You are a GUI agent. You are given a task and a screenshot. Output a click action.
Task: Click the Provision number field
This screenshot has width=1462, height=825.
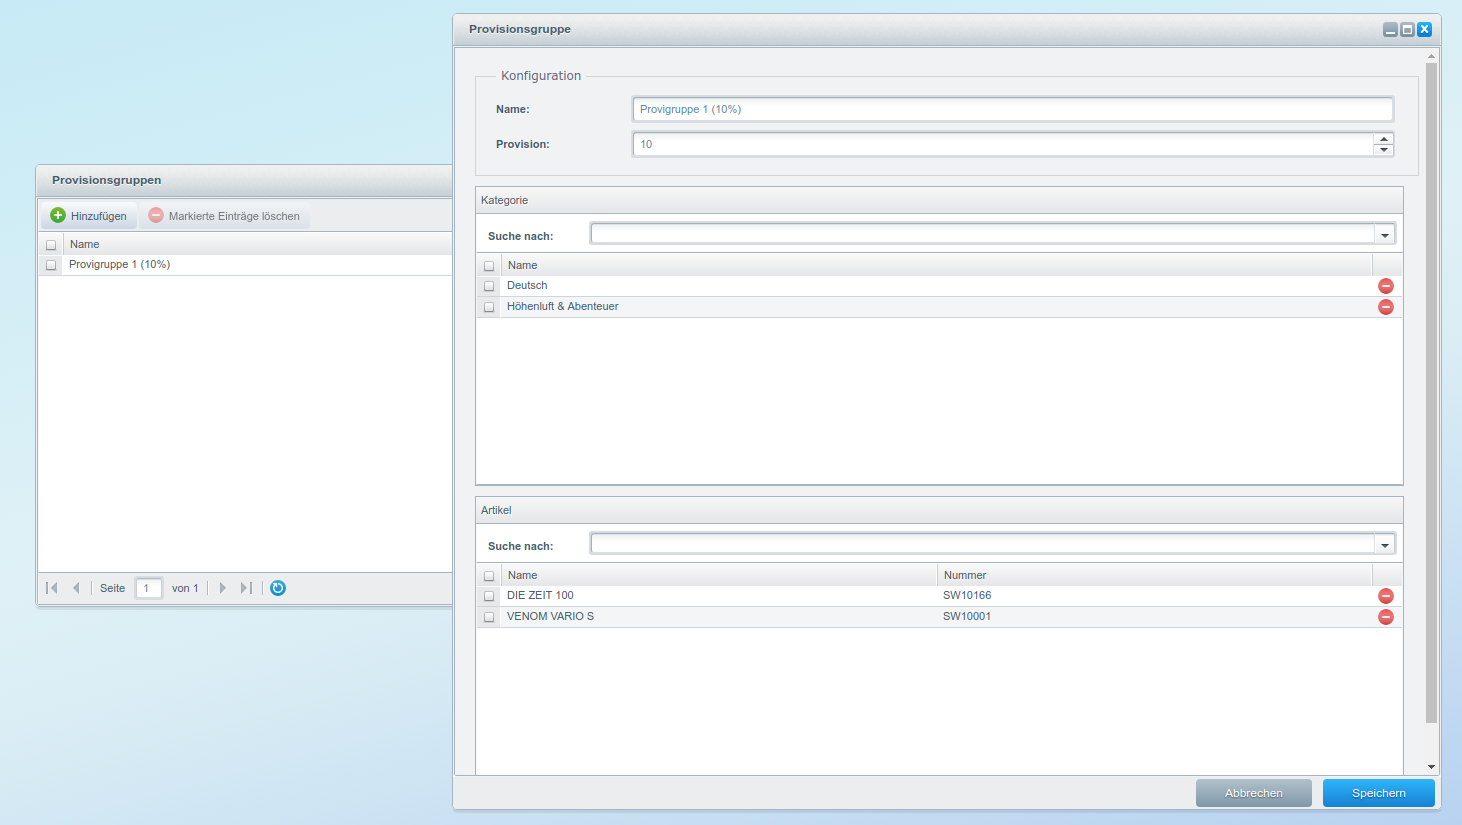1003,144
